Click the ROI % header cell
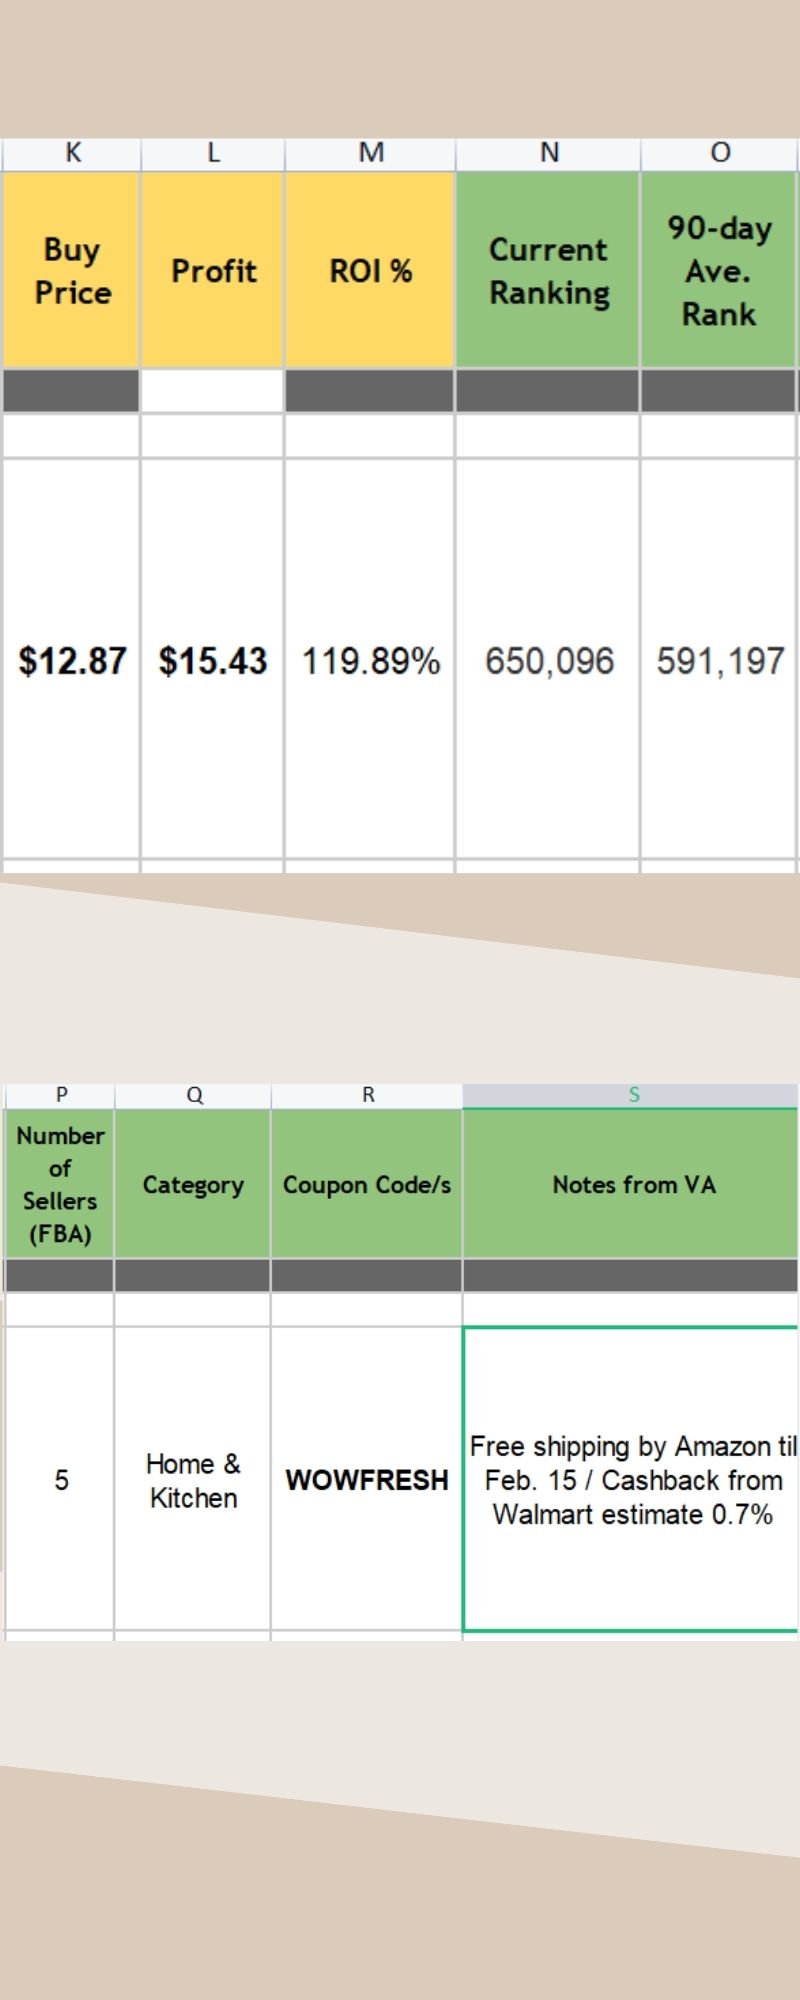Image resolution: width=800 pixels, height=2000 pixels. click(x=371, y=270)
